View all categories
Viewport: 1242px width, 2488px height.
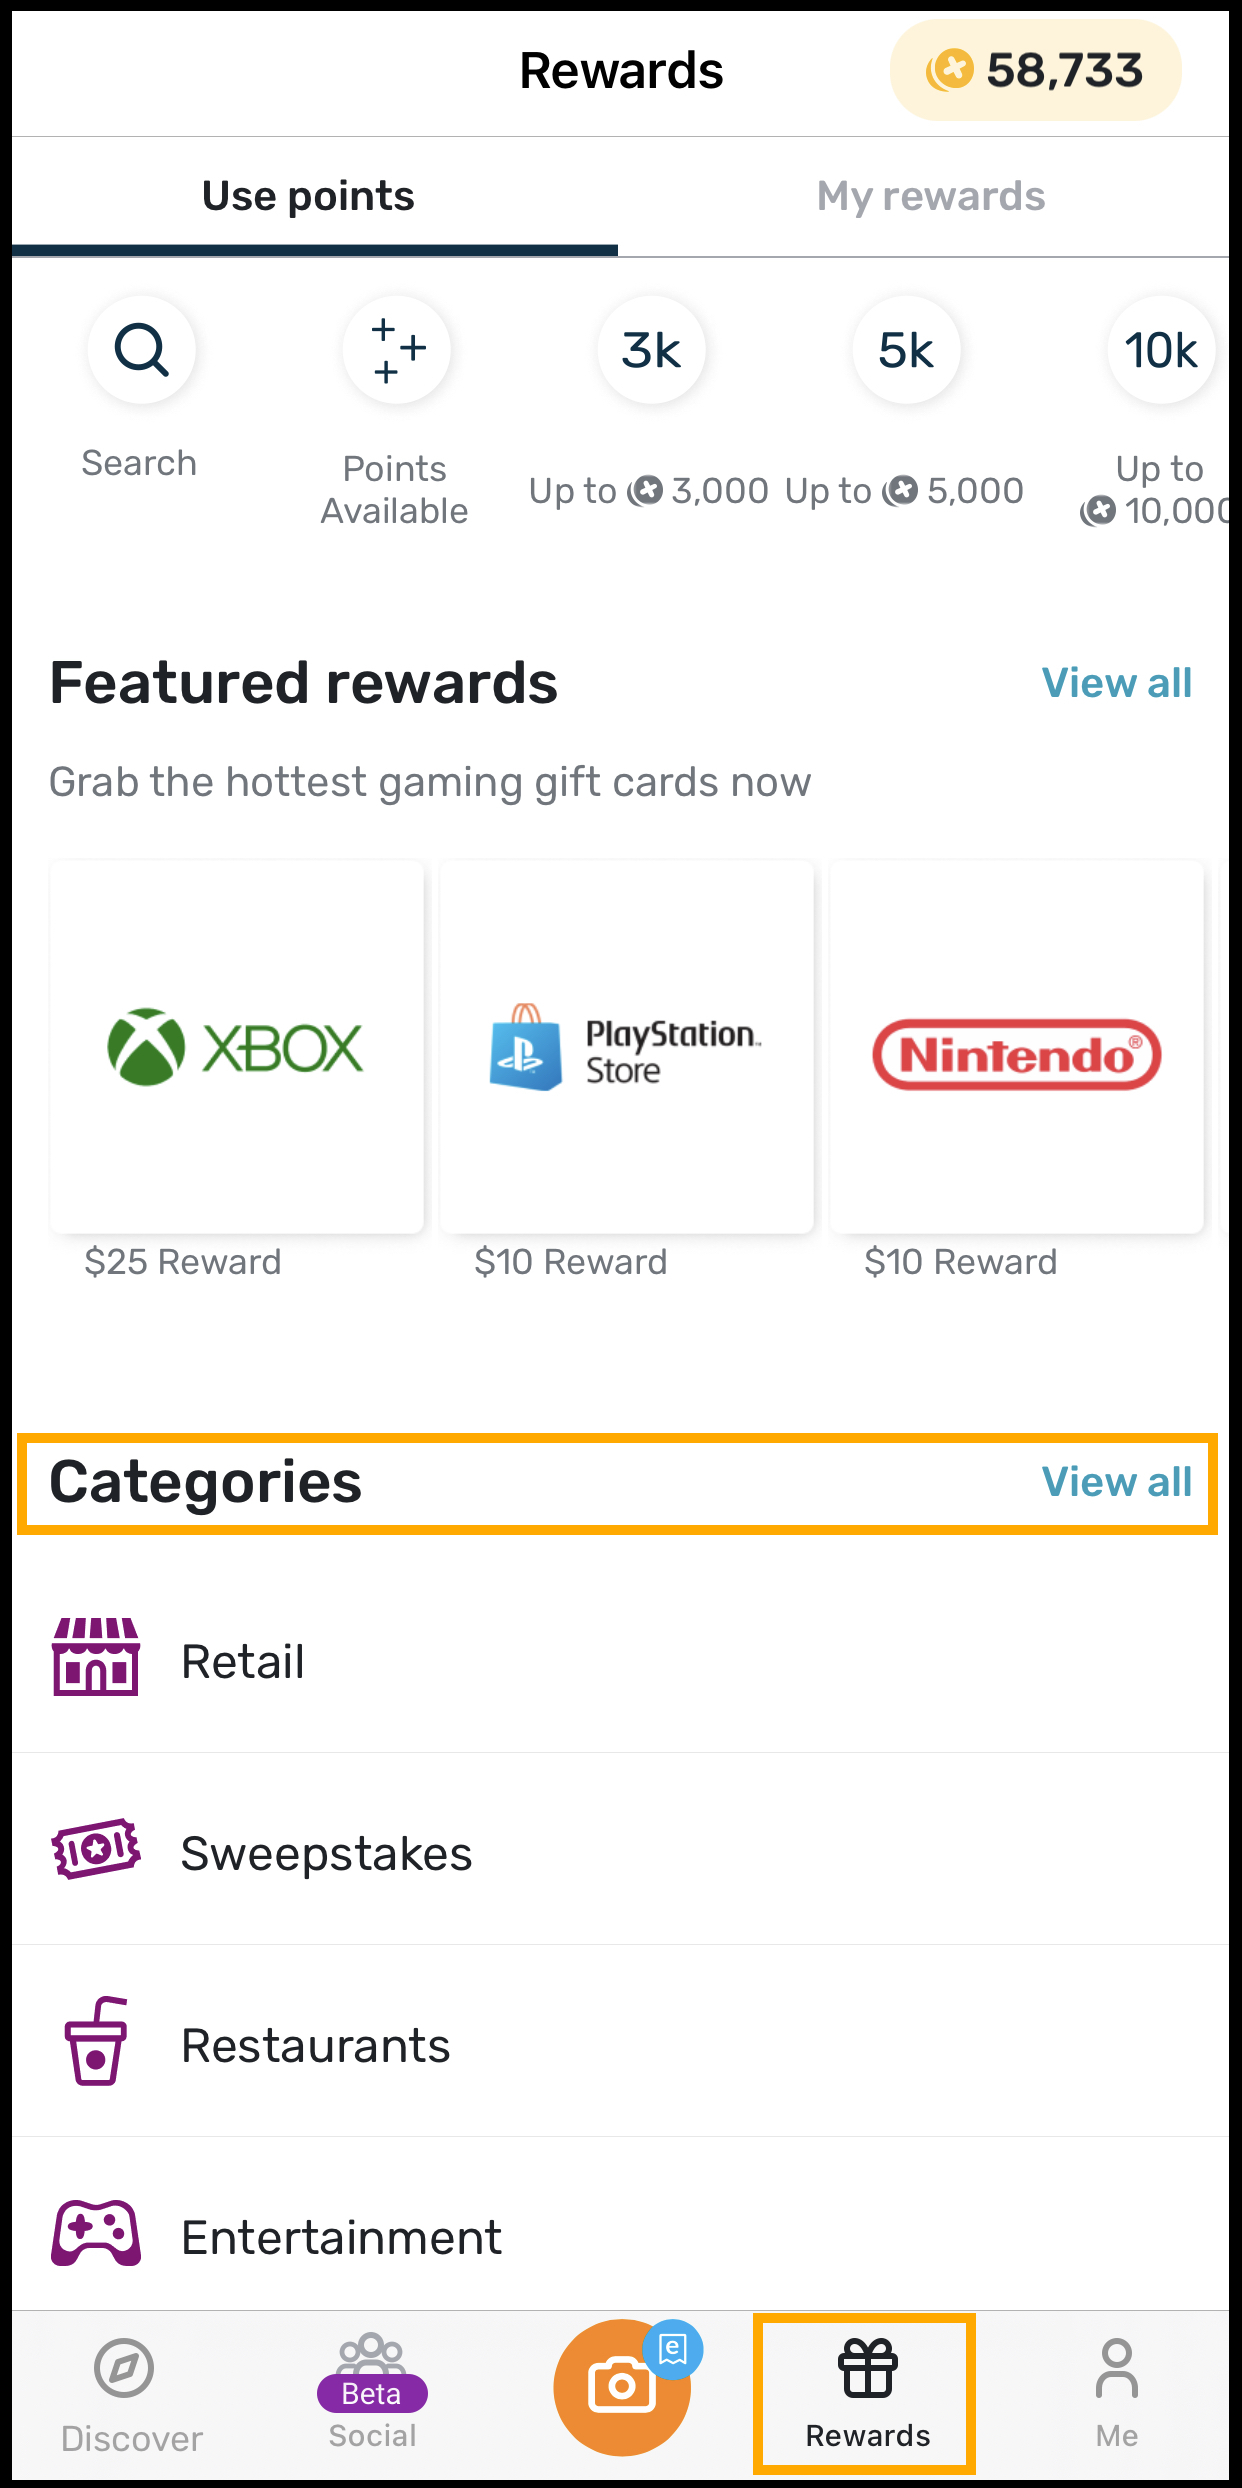(x=1116, y=1482)
